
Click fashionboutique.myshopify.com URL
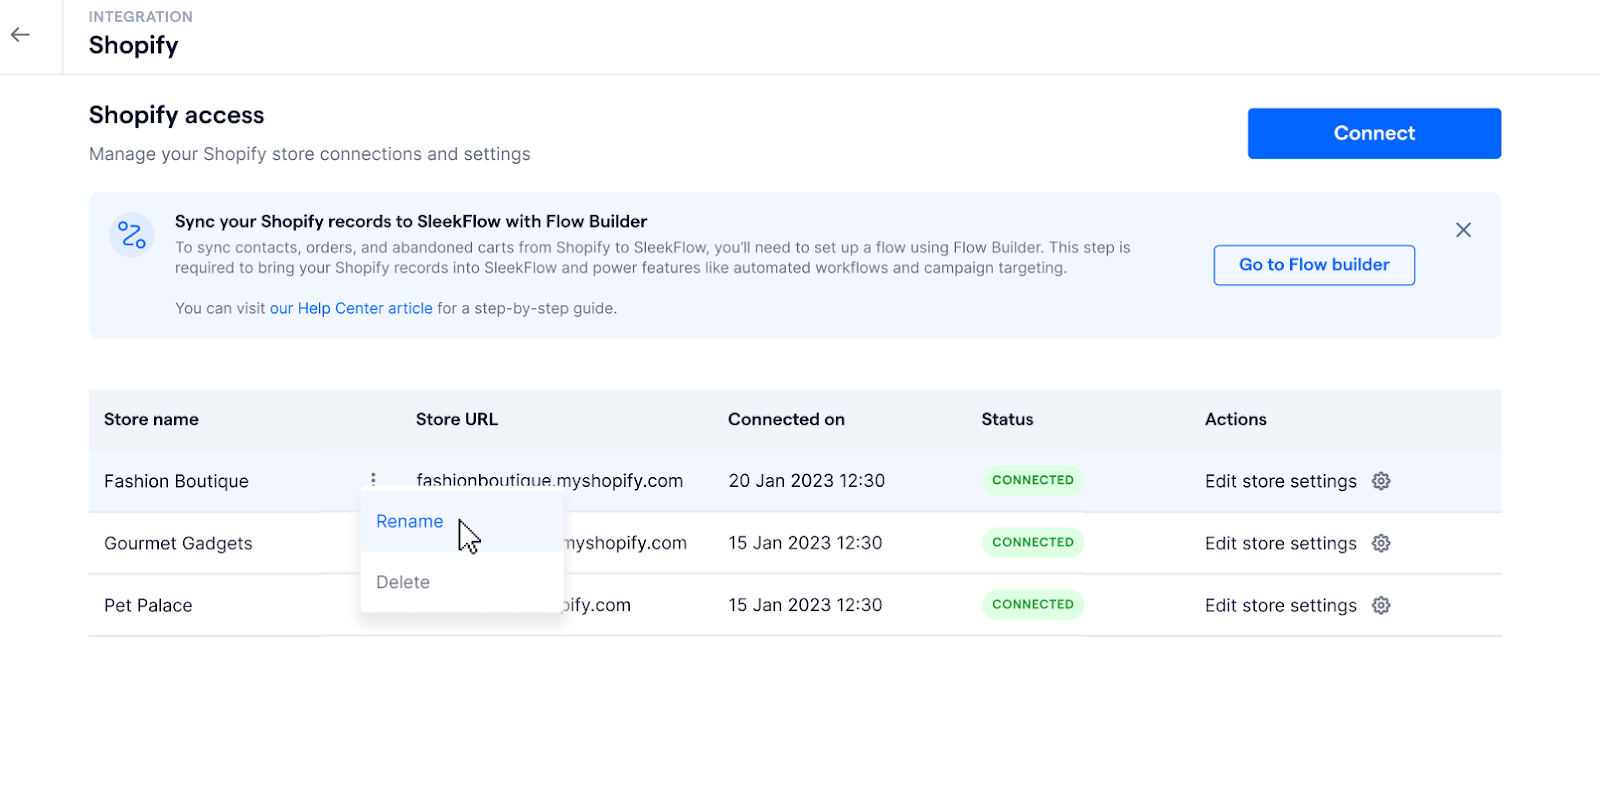[550, 480]
